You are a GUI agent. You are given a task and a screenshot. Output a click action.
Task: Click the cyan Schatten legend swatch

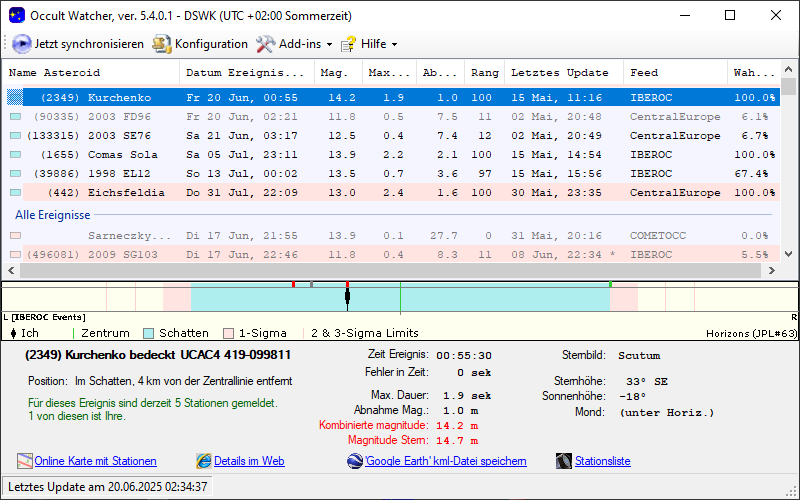pos(149,333)
